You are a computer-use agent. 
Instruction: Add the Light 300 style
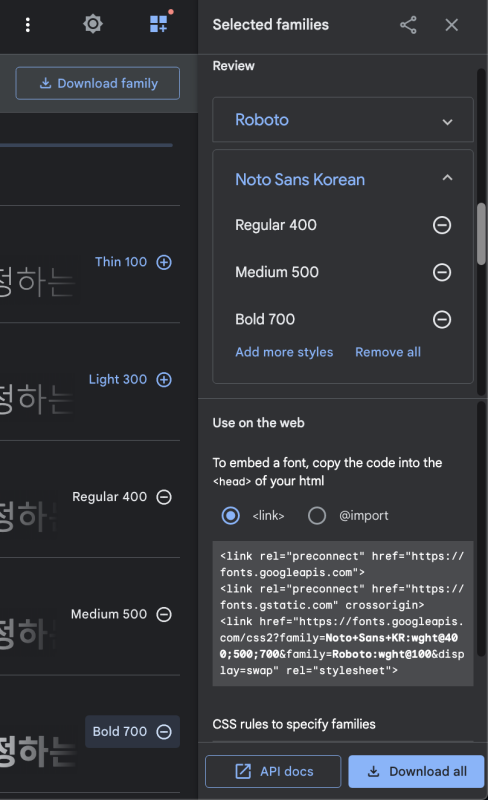164,380
